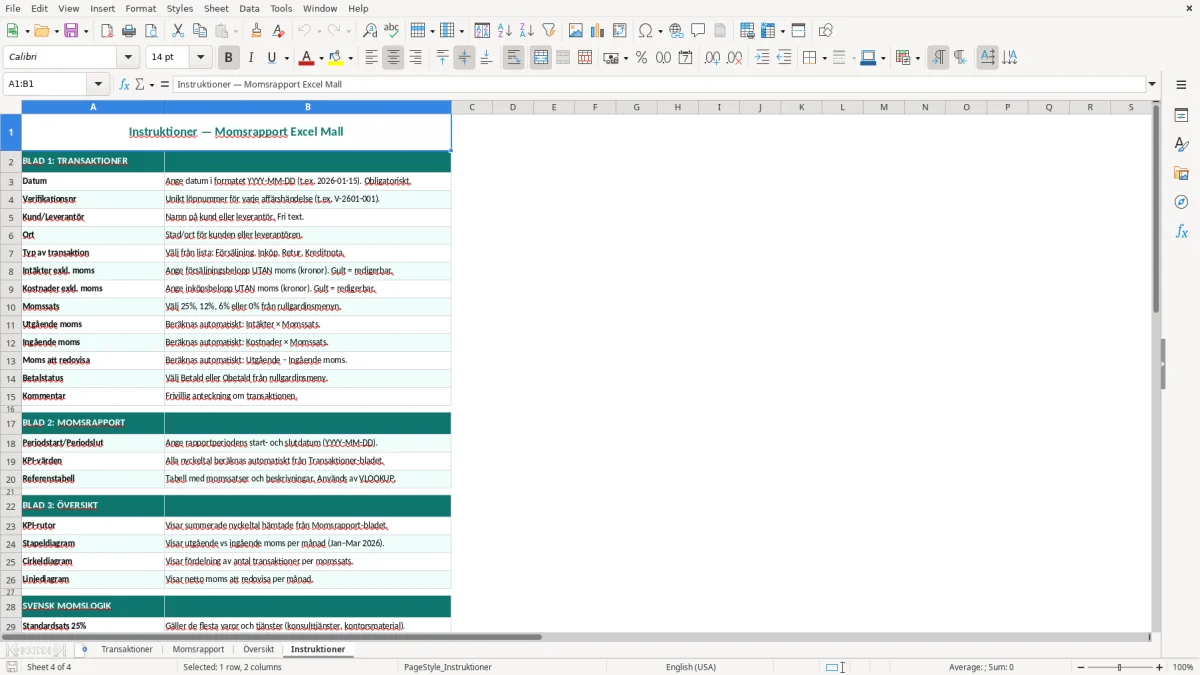Open the Calibri font name dropdown

(128, 58)
